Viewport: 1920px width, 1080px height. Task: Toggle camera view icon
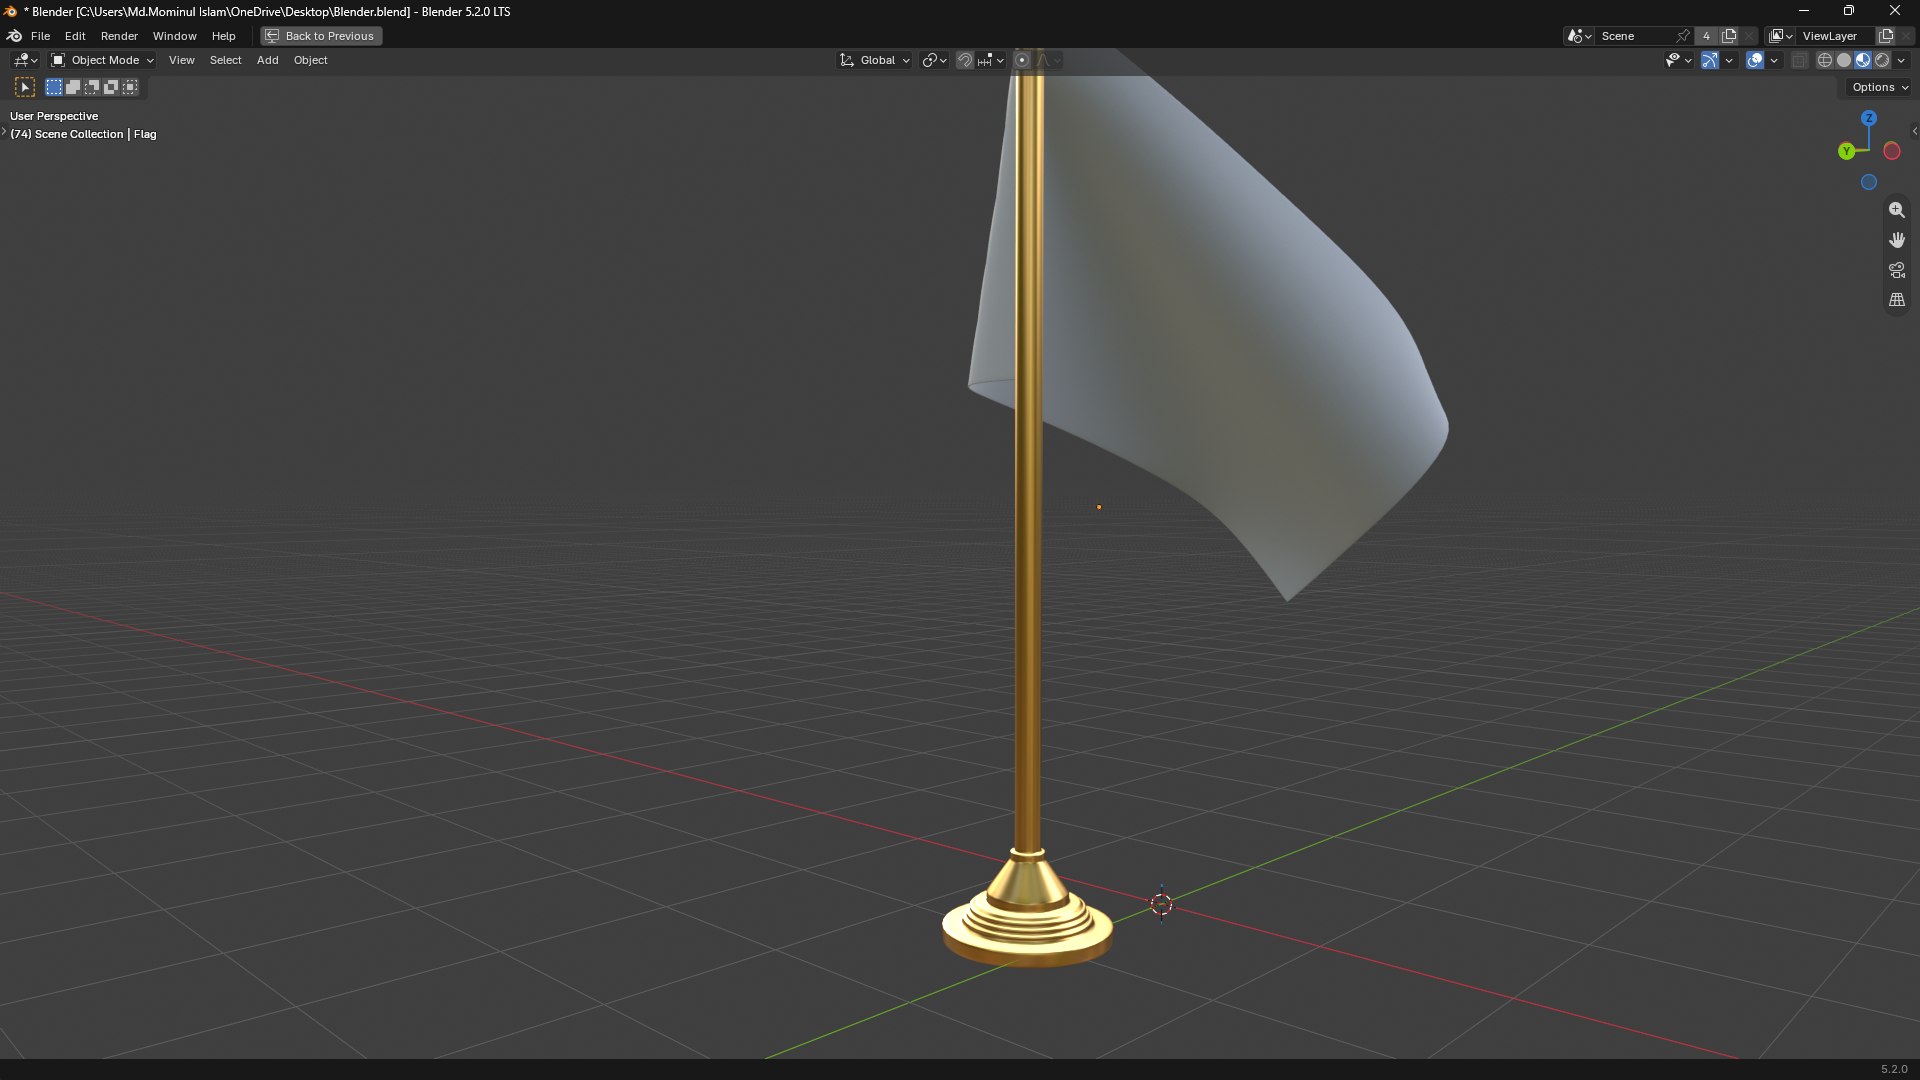tap(1897, 270)
